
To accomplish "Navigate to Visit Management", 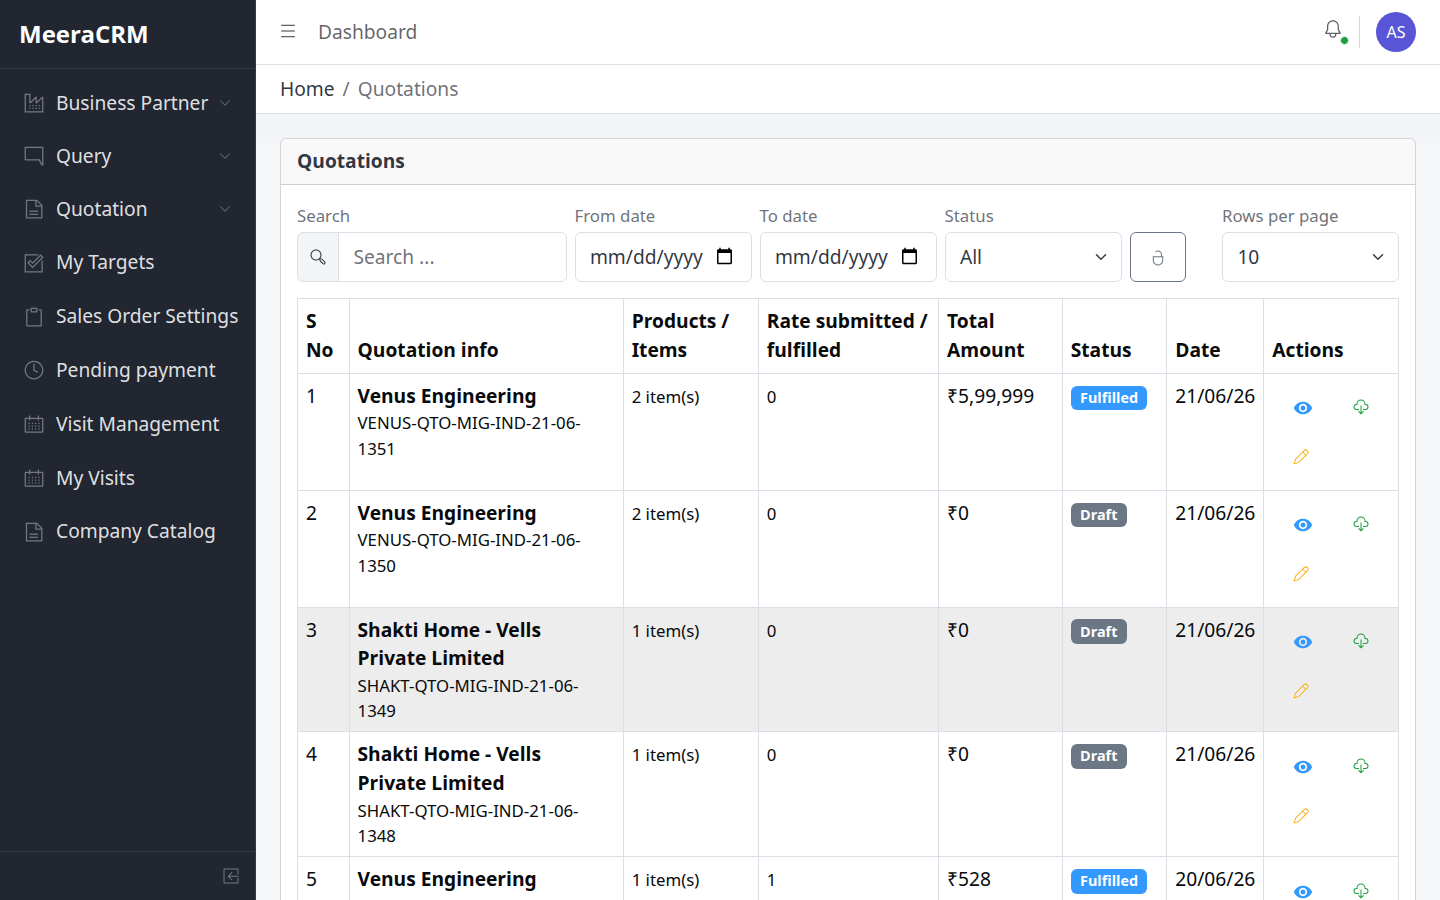I will [x=128, y=424].
